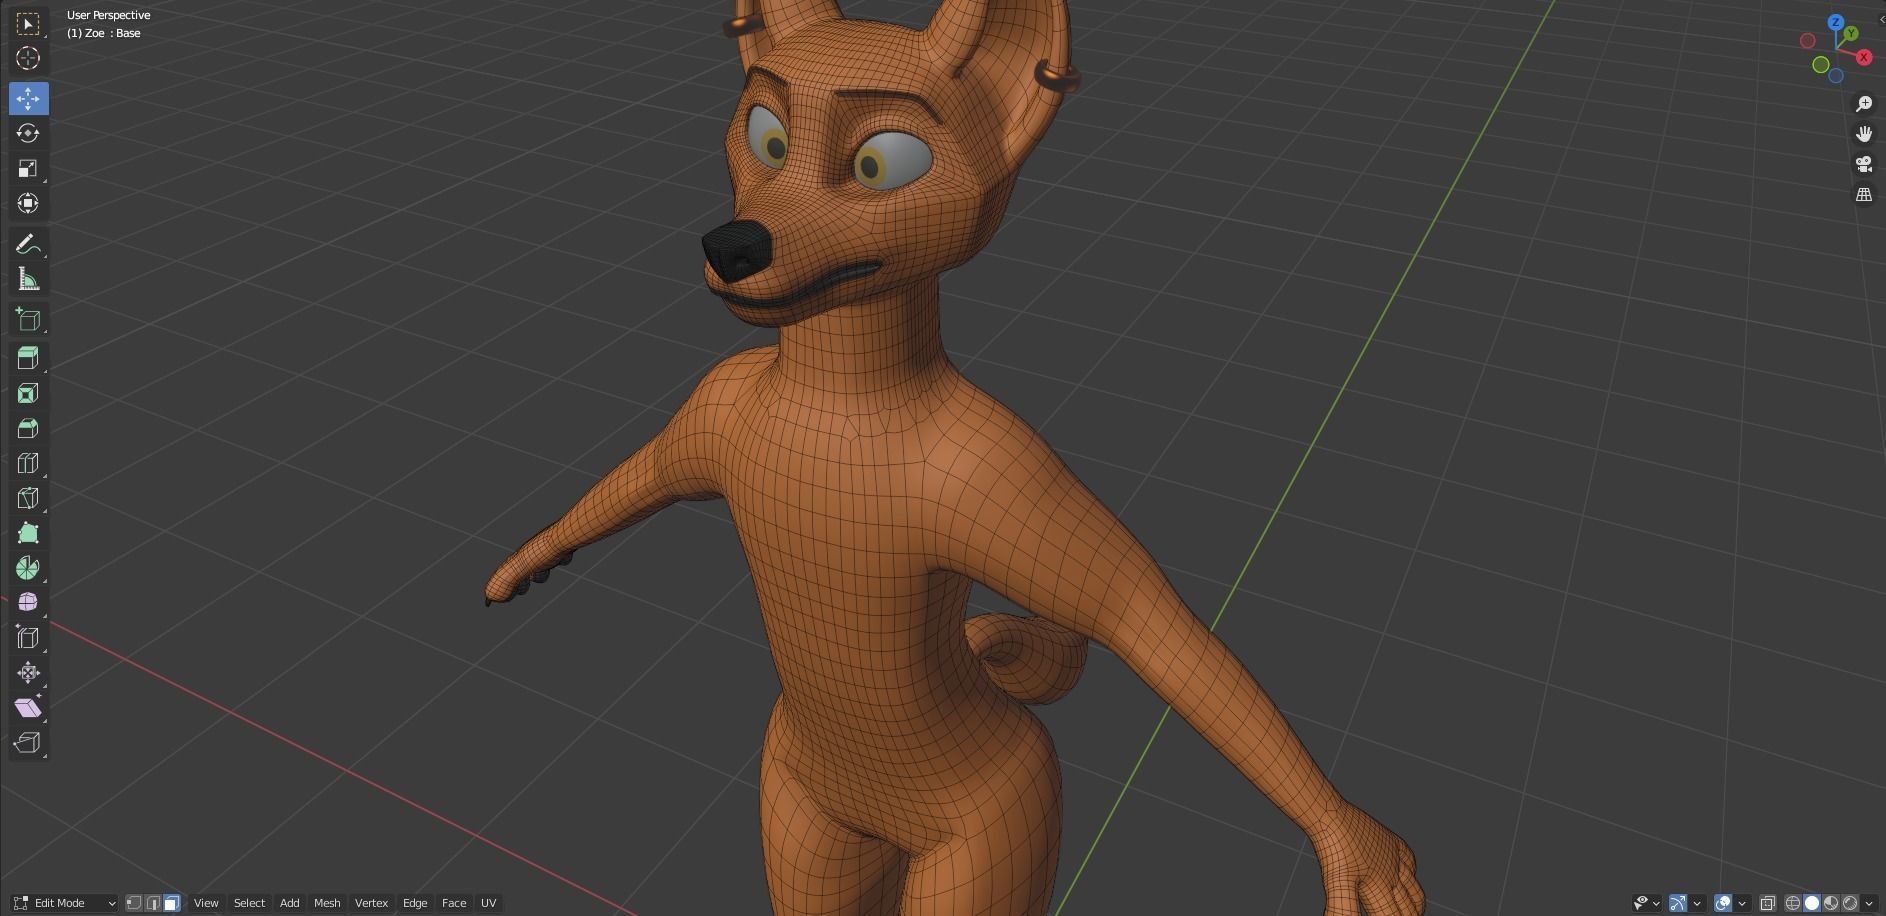Choose the Measure ruler tool

28,279
